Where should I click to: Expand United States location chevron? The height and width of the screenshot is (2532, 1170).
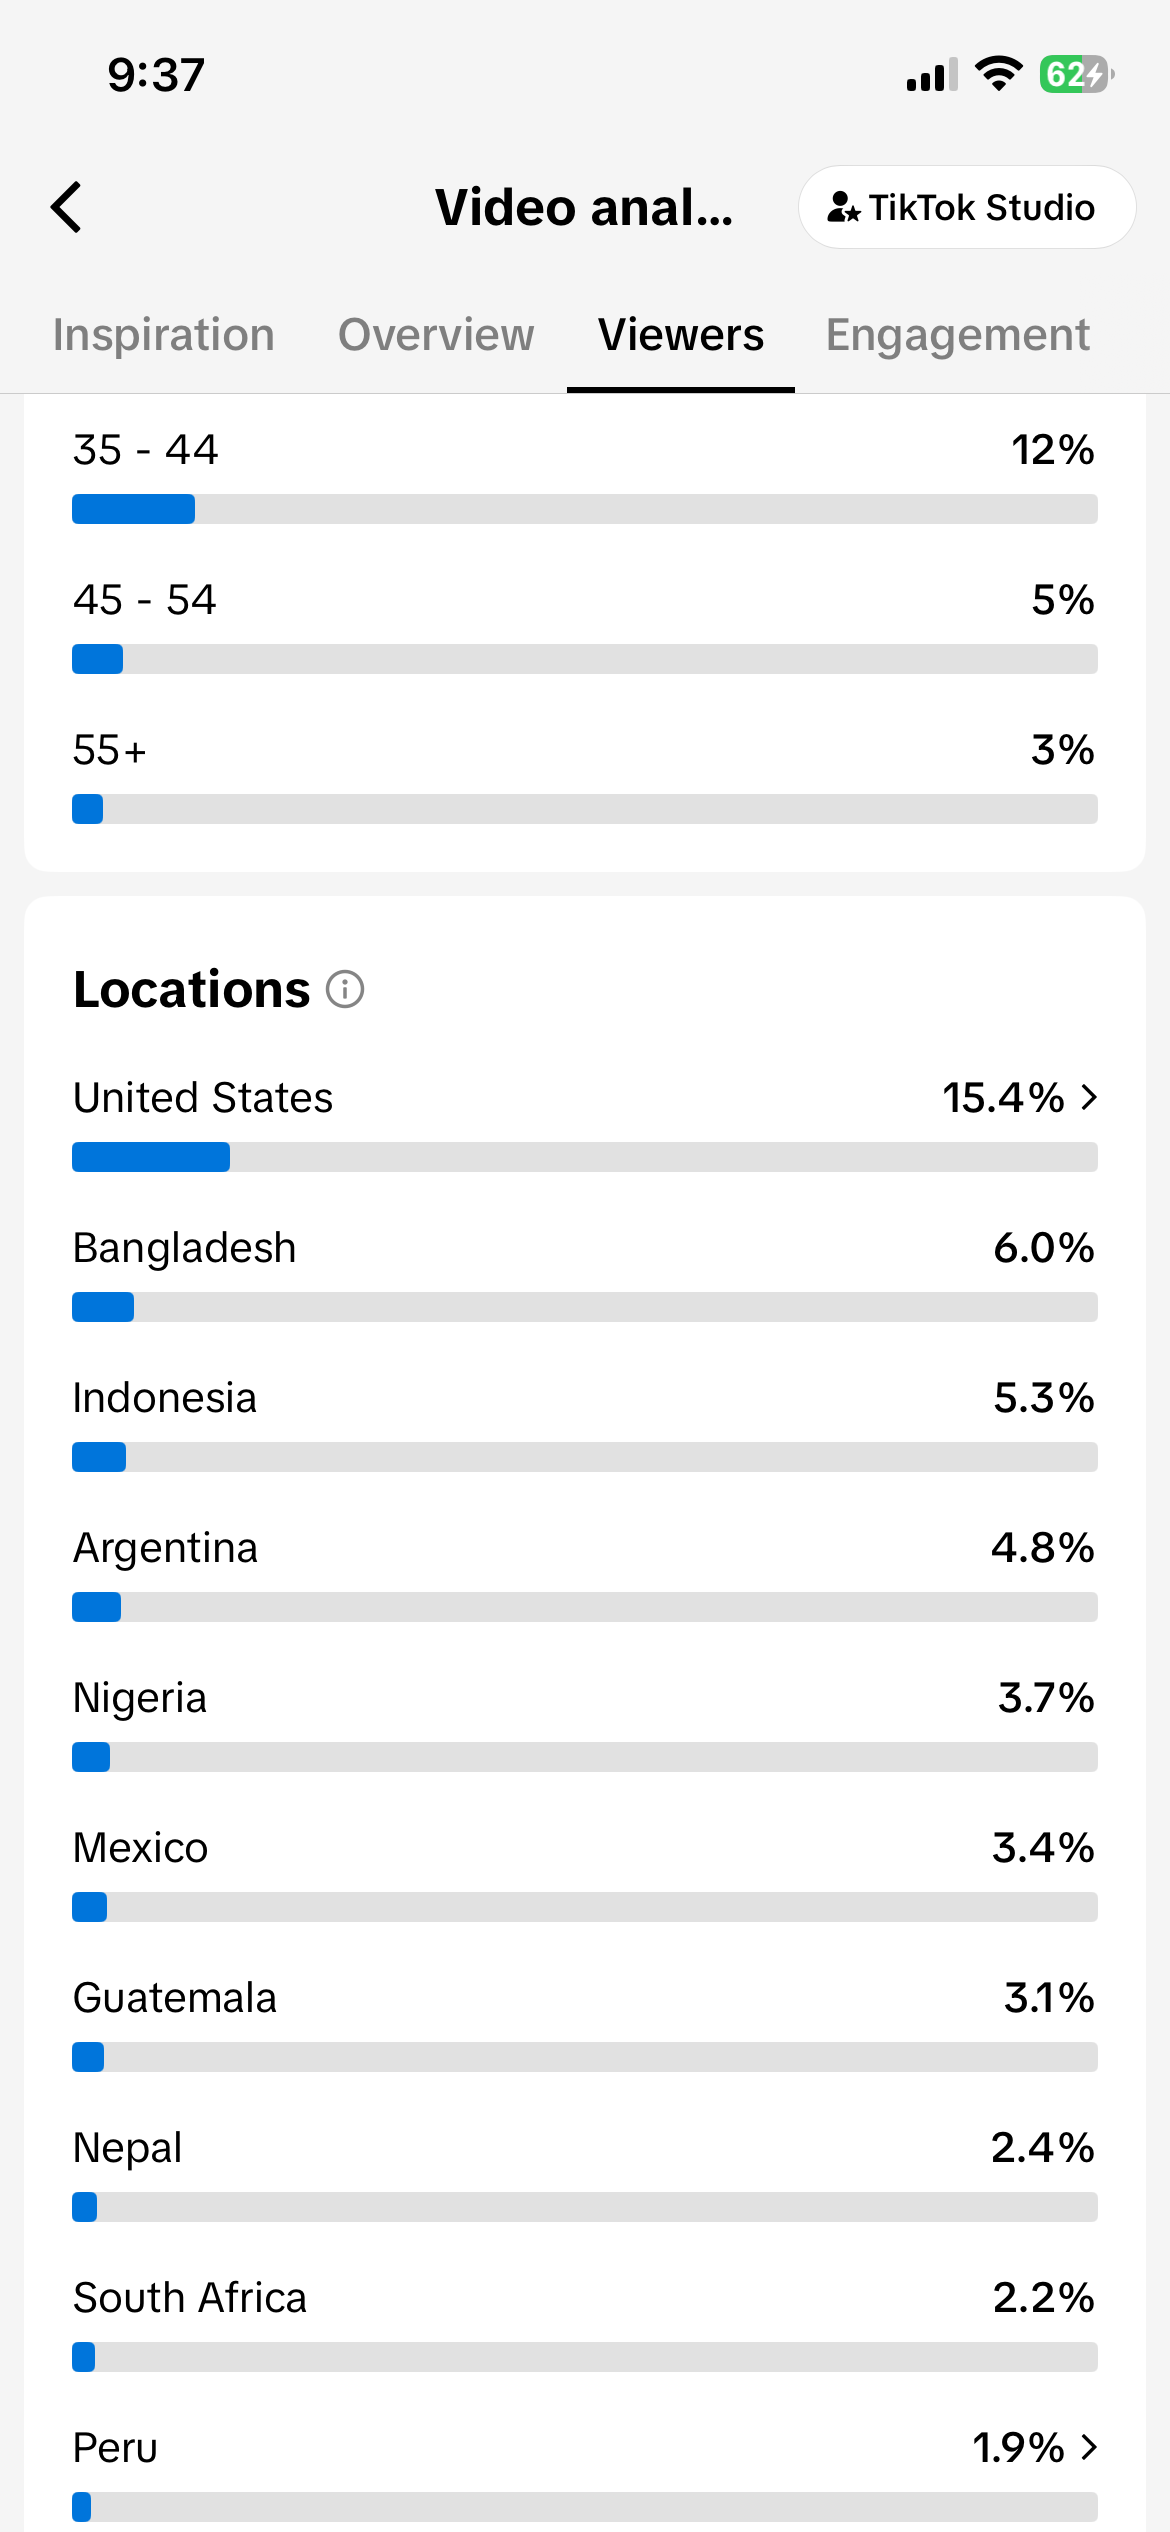(x=1089, y=1098)
